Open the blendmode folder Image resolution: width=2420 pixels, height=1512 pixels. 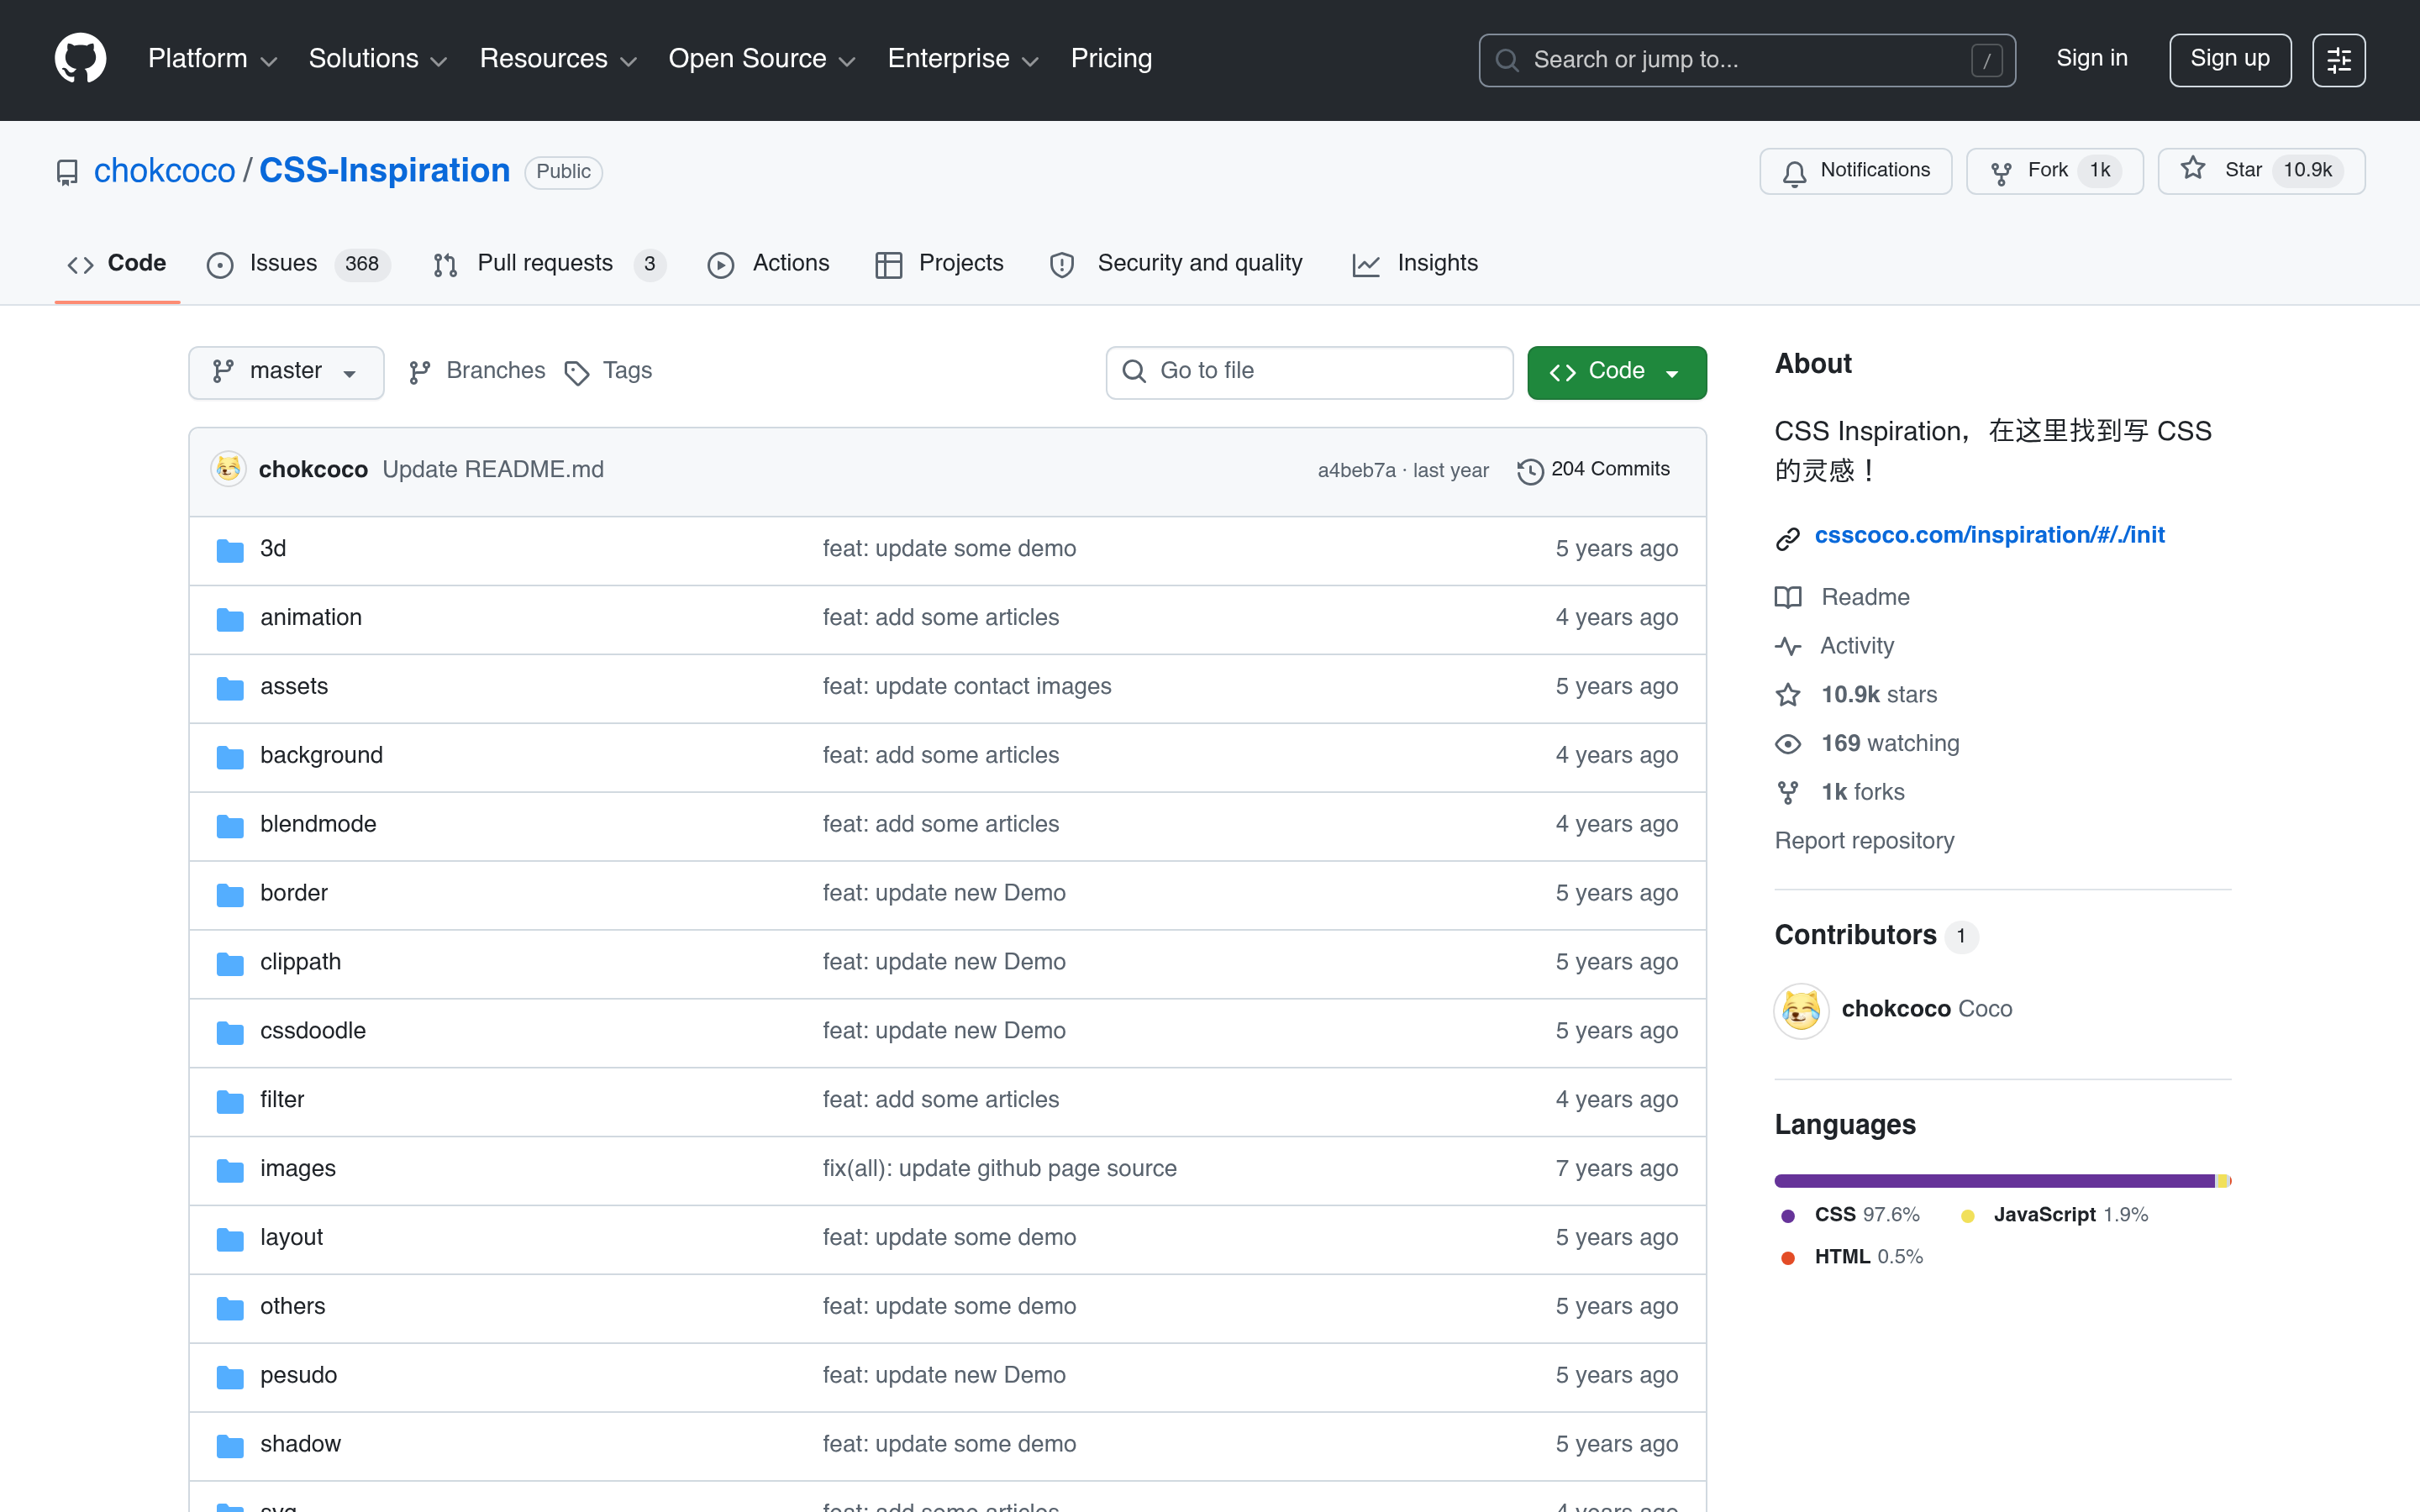coord(318,825)
